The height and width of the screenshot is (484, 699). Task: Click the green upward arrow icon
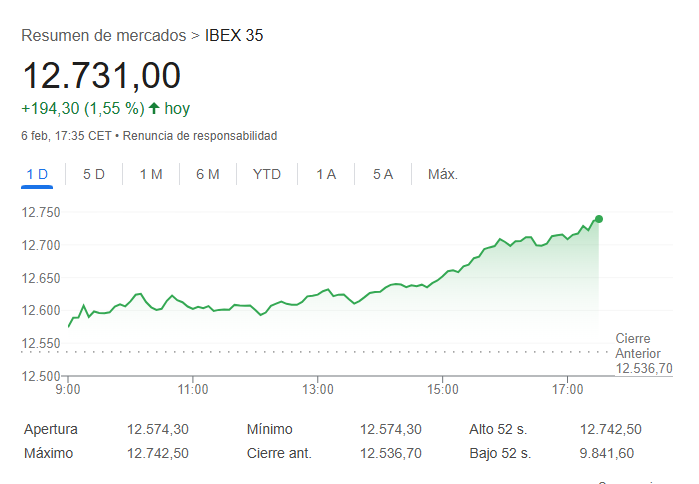click(x=154, y=108)
